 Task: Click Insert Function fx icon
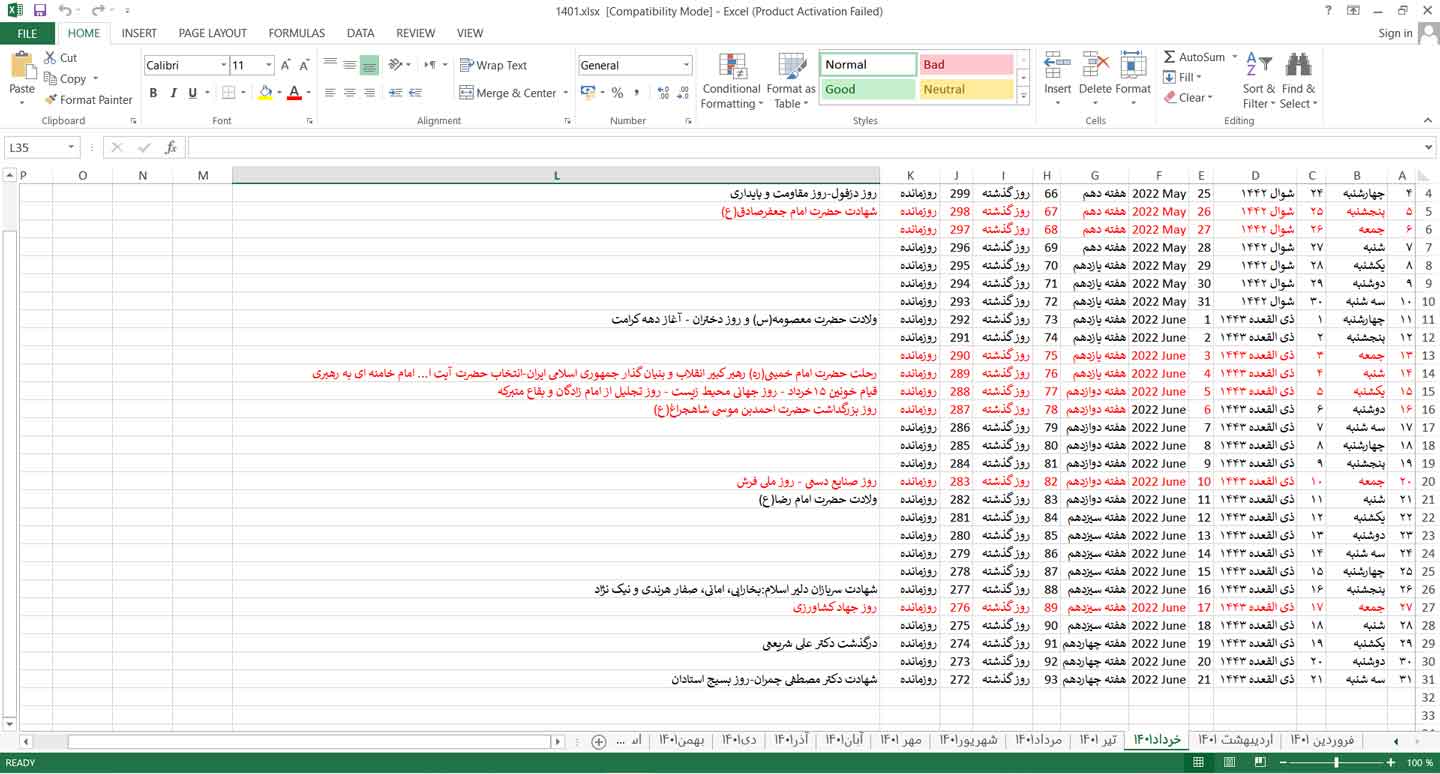click(x=171, y=147)
